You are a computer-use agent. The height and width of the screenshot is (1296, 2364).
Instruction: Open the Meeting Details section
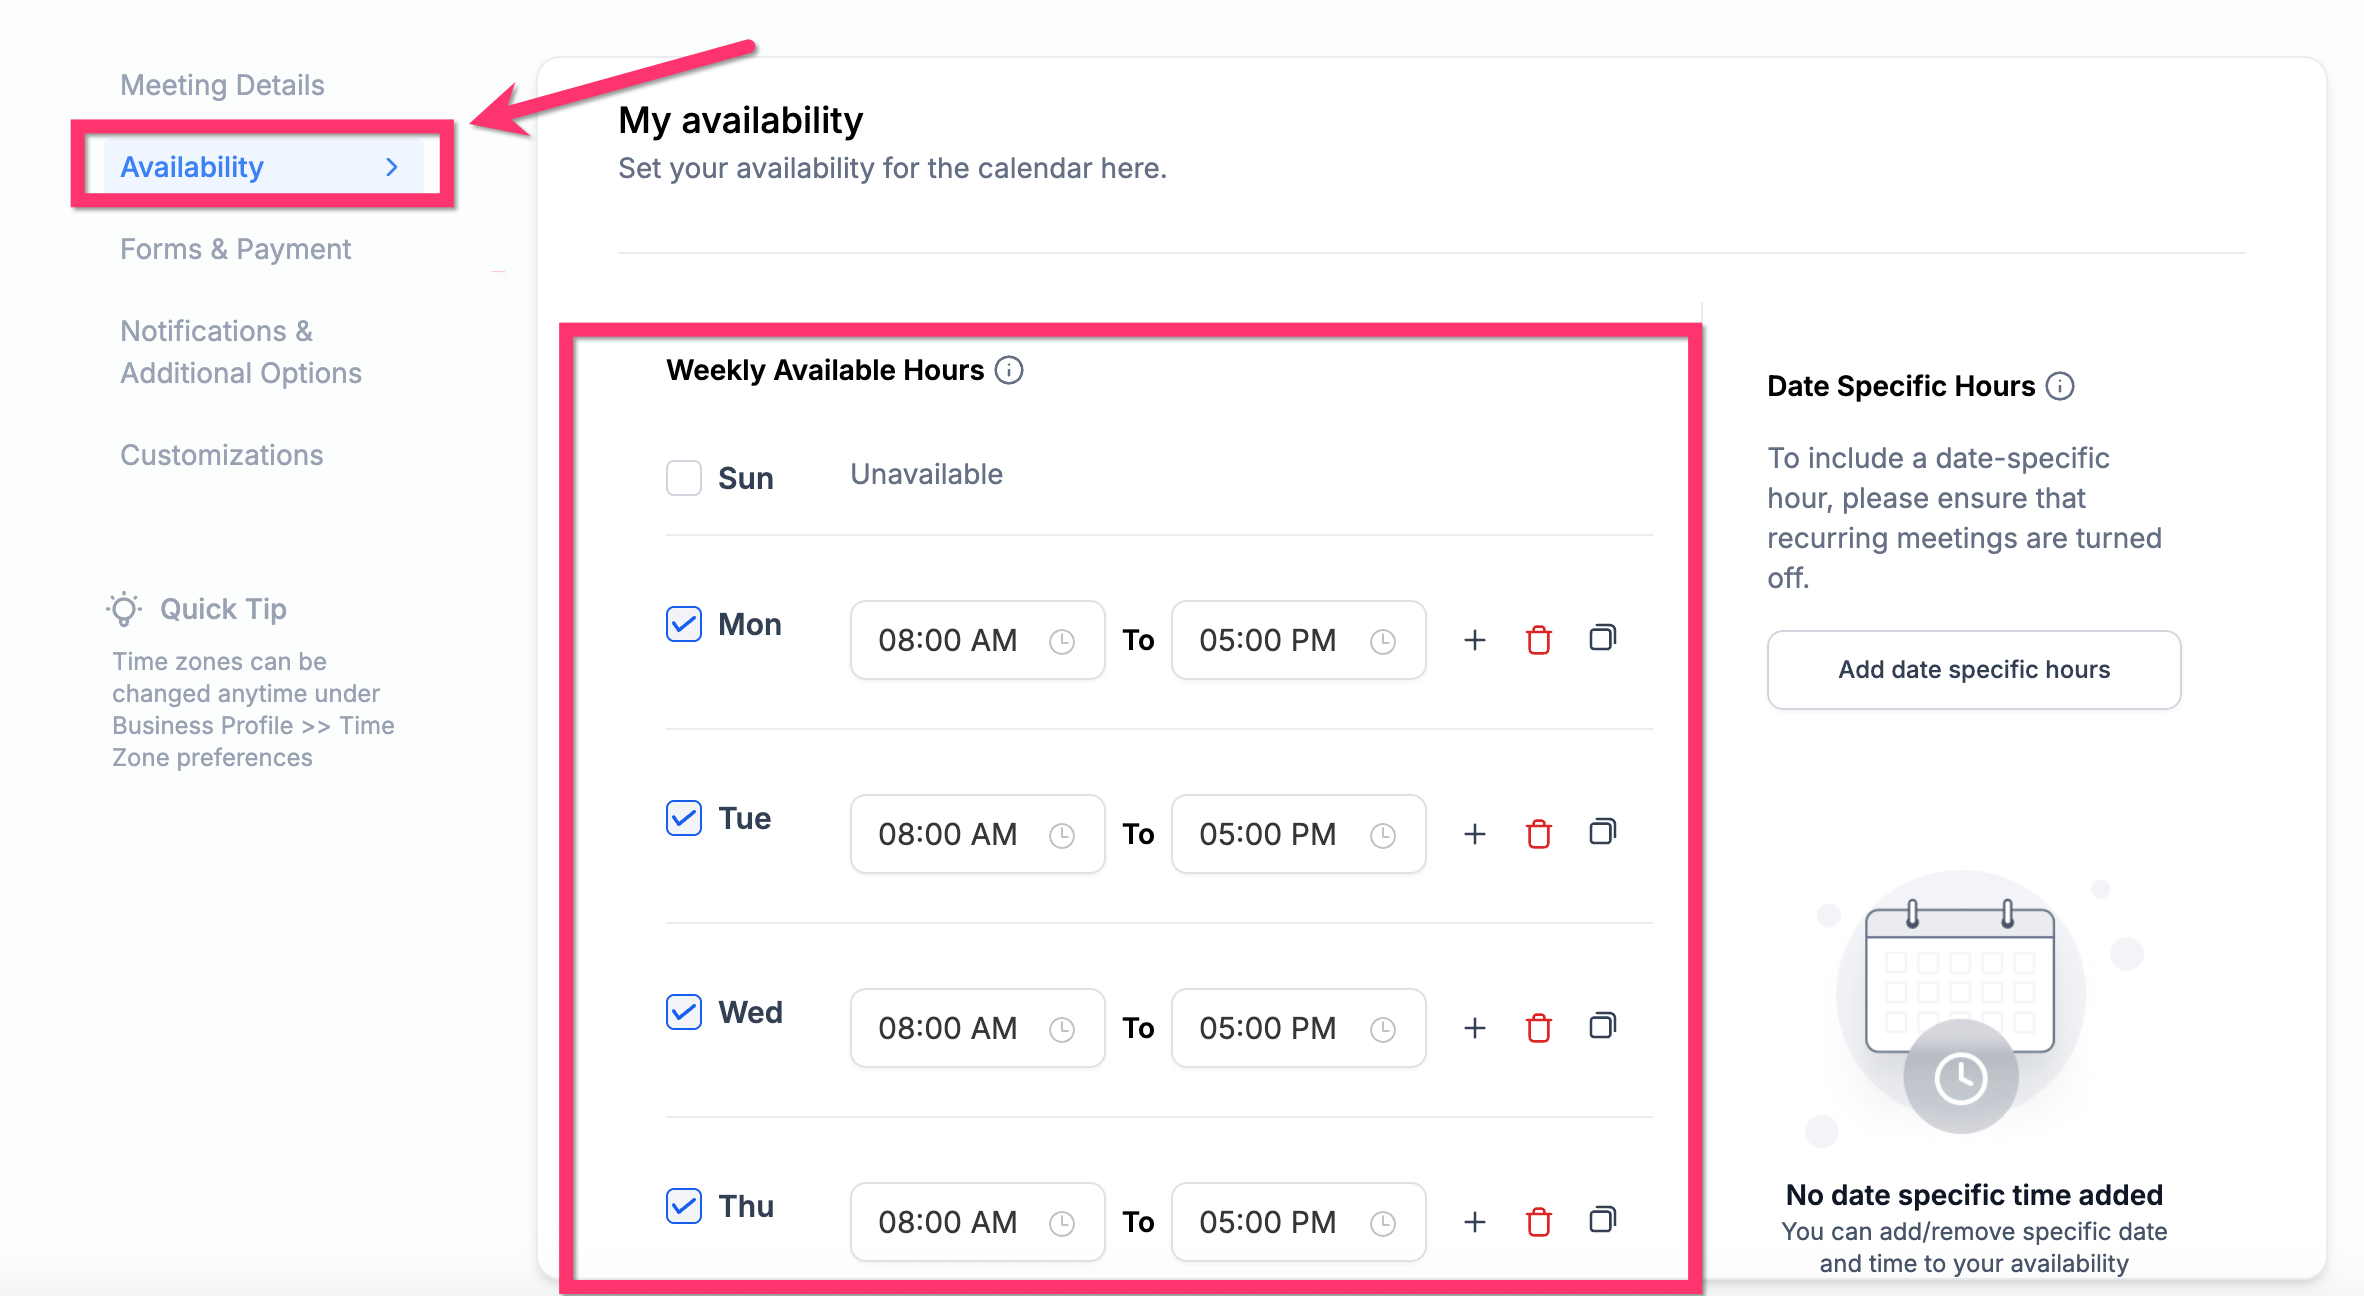point(222,85)
